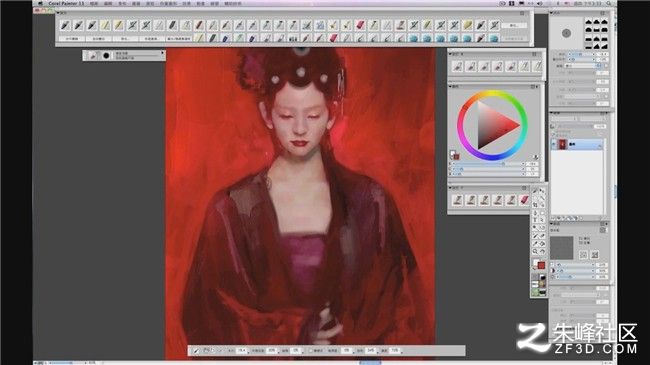Collapse the Papers panel disclosure triangle

[552, 224]
